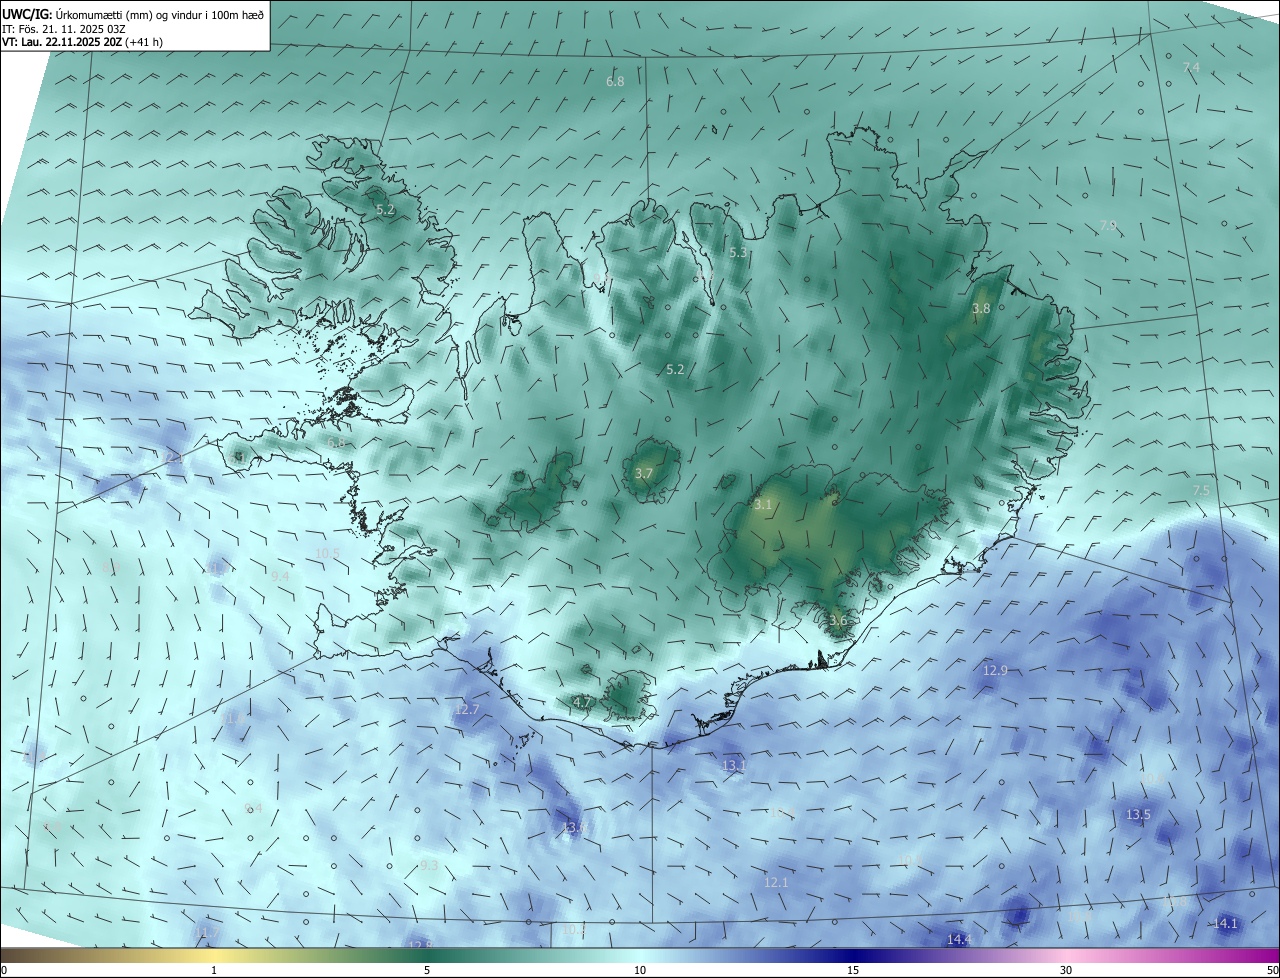1280x978 pixels.
Task: Click the colour scale tick label 15
Action: point(853,970)
